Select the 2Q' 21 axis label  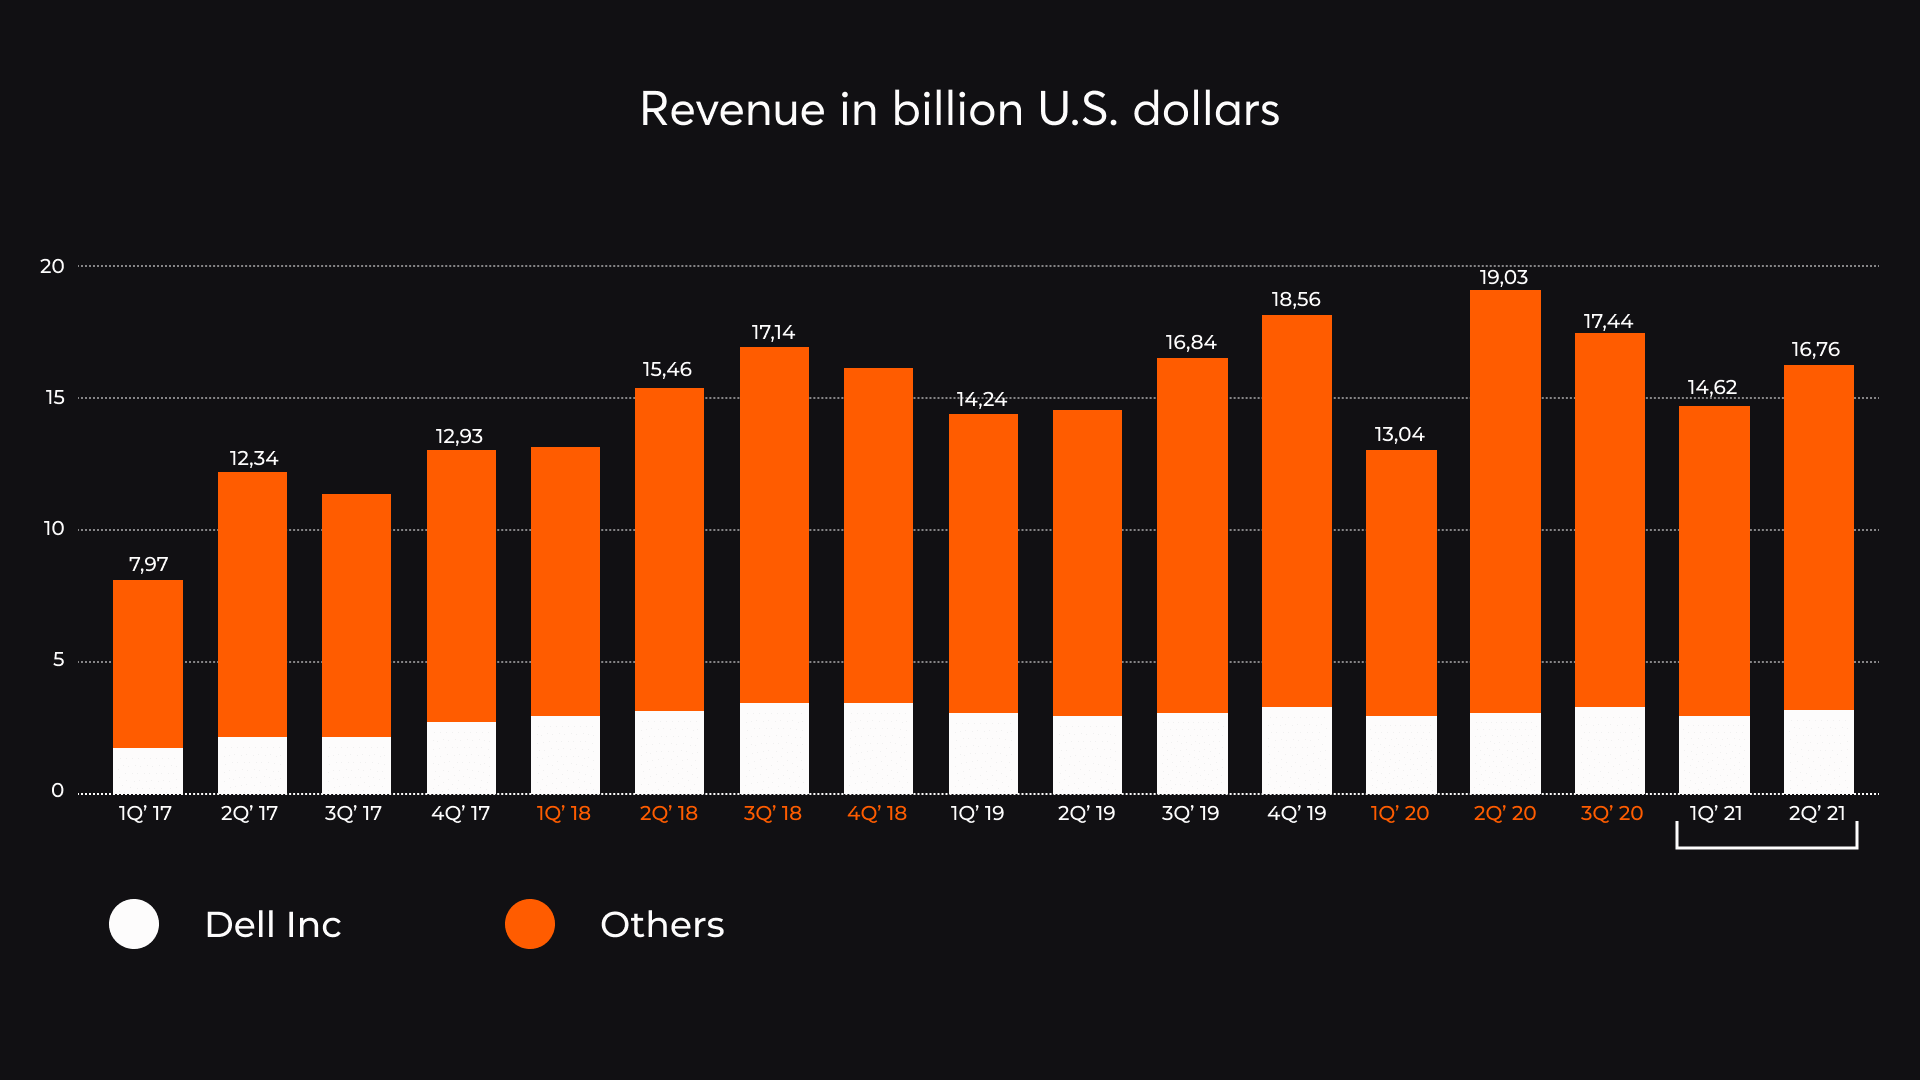pos(1817,813)
